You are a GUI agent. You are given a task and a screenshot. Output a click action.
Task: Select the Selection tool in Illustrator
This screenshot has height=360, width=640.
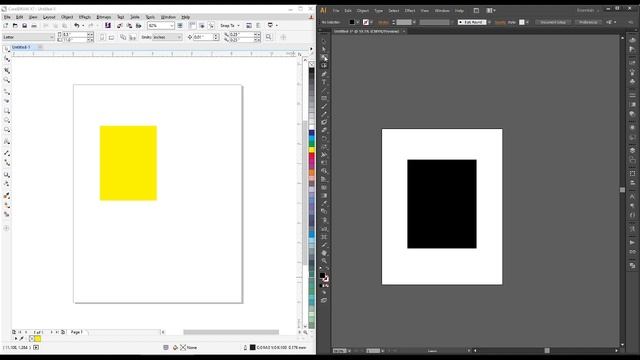324,41
